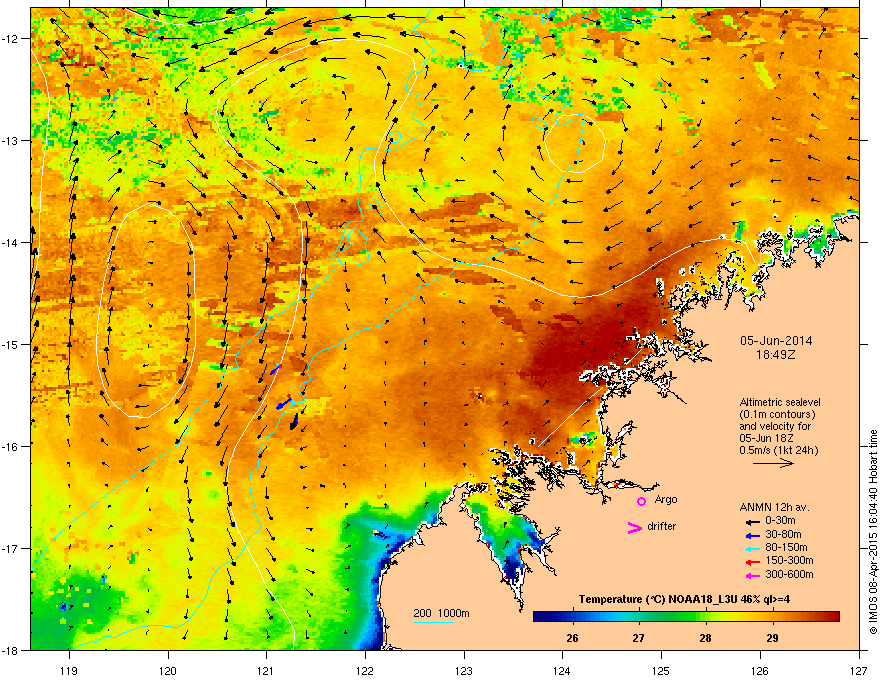
Task: Click the colorbar value "27"
Action: (638, 638)
